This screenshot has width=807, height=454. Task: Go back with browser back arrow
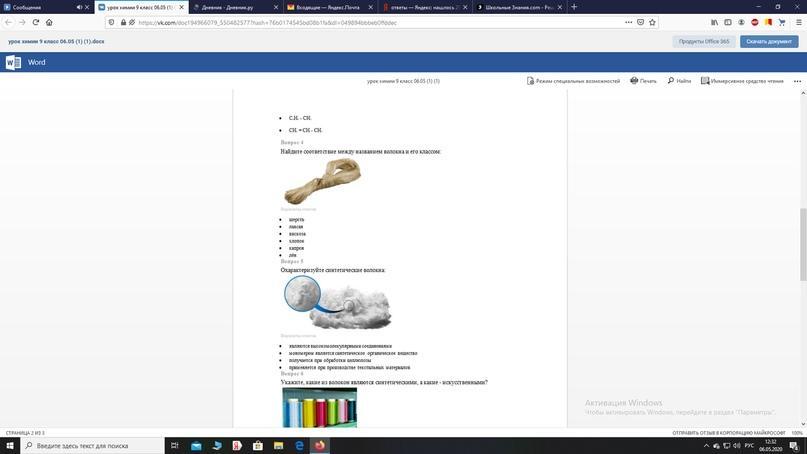pos(8,22)
